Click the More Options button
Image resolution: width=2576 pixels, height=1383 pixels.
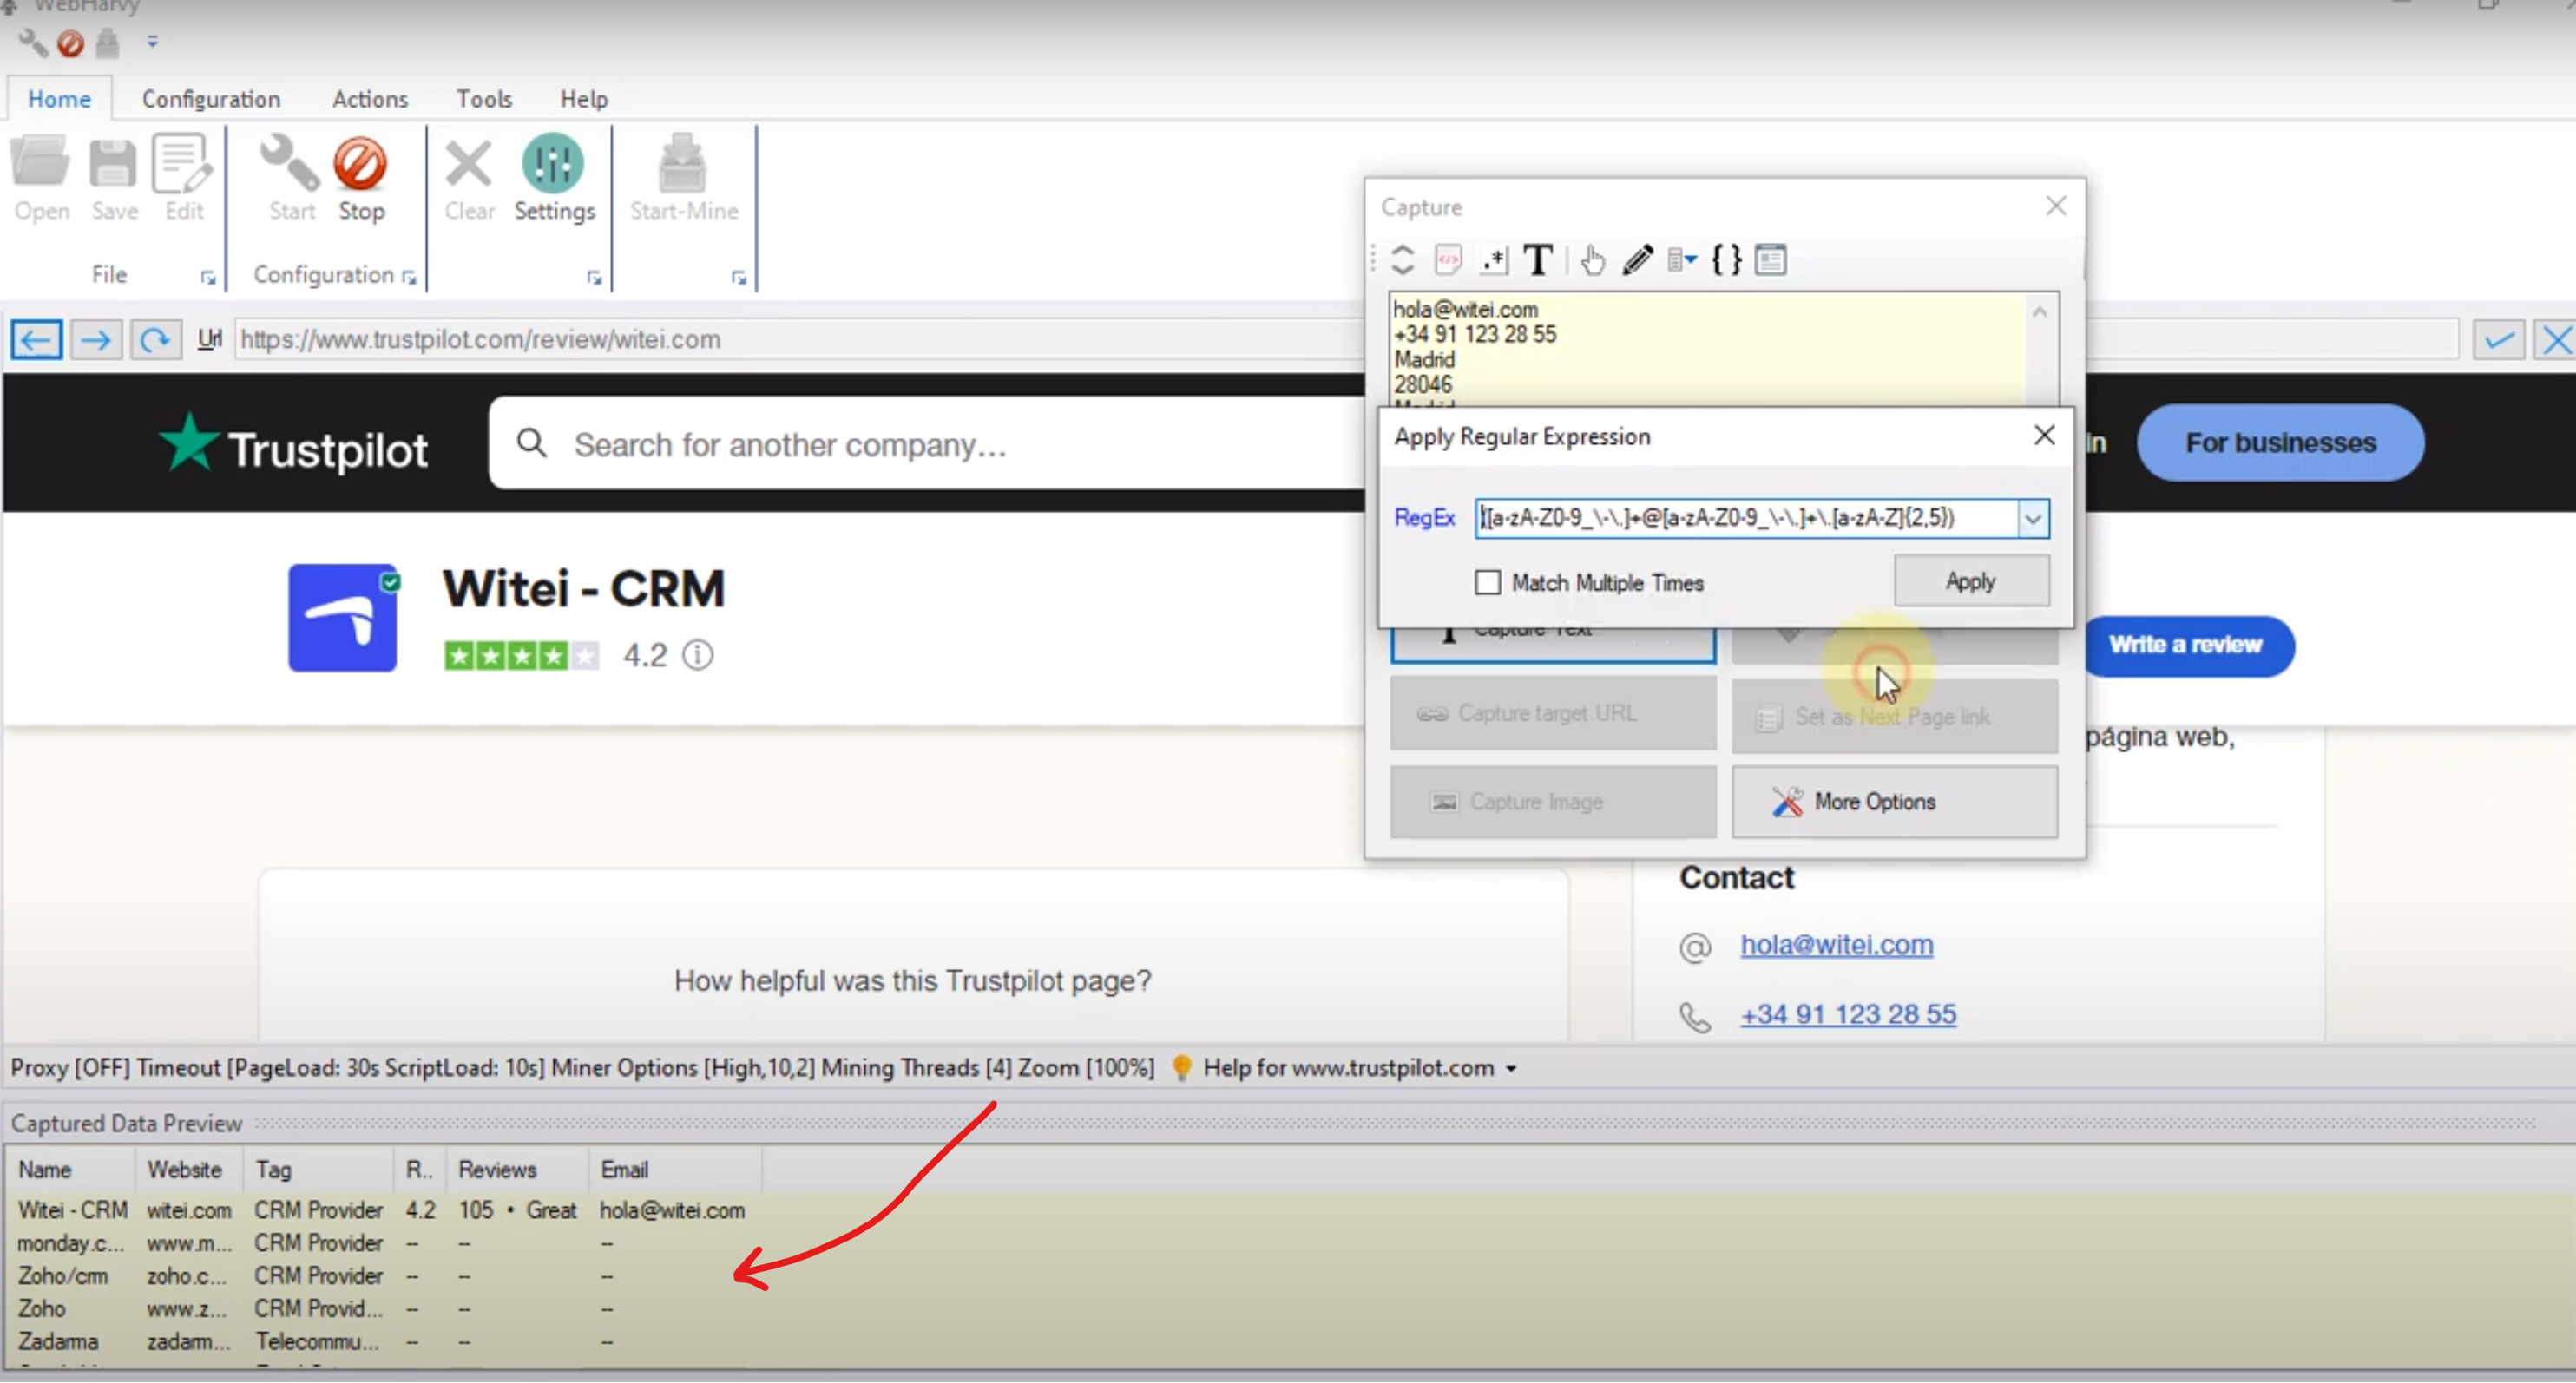(x=1894, y=802)
